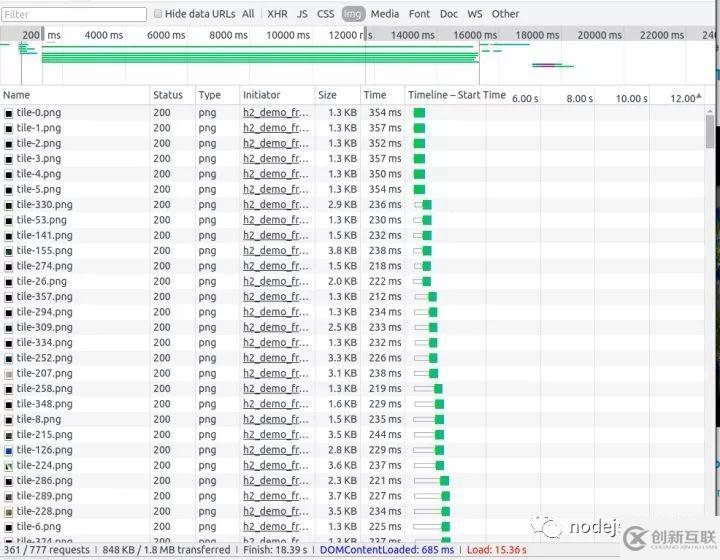The image size is (720, 560).
Task: Click the tile-0.png file icon
Action: (x=9, y=113)
